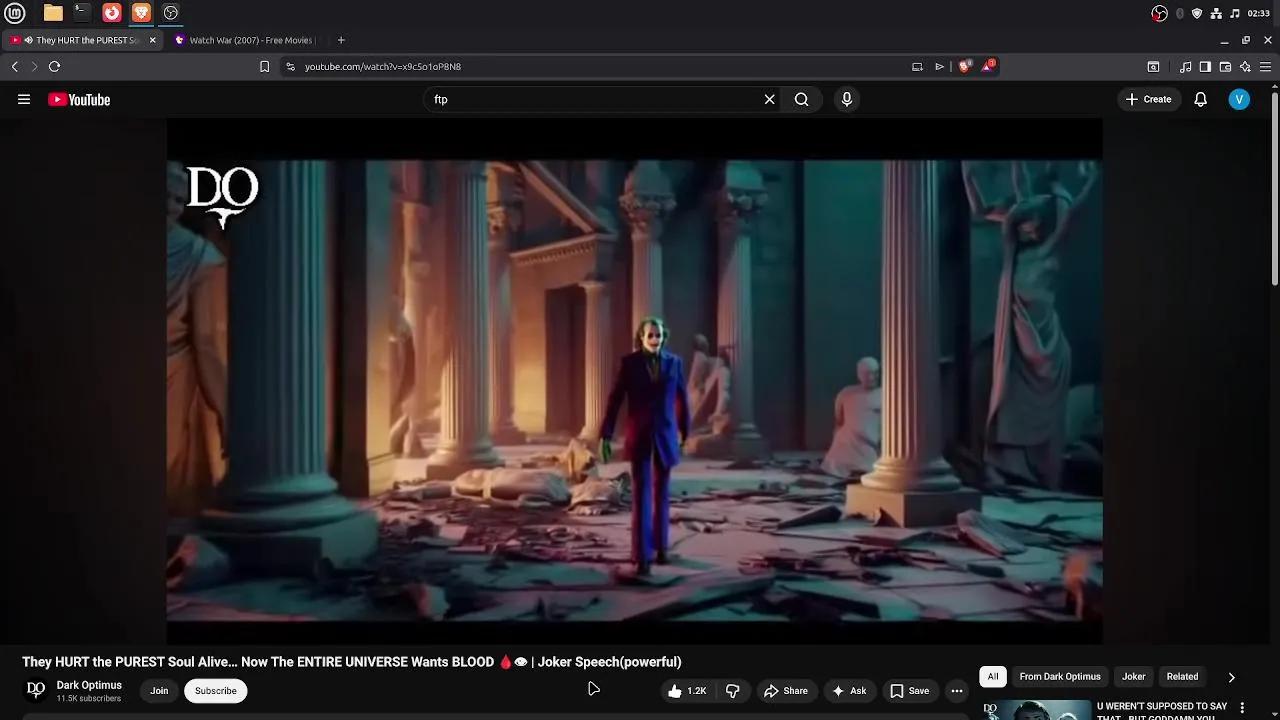The image size is (1280, 720).
Task: Open options menu for the suggested video
Action: point(1242,708)
